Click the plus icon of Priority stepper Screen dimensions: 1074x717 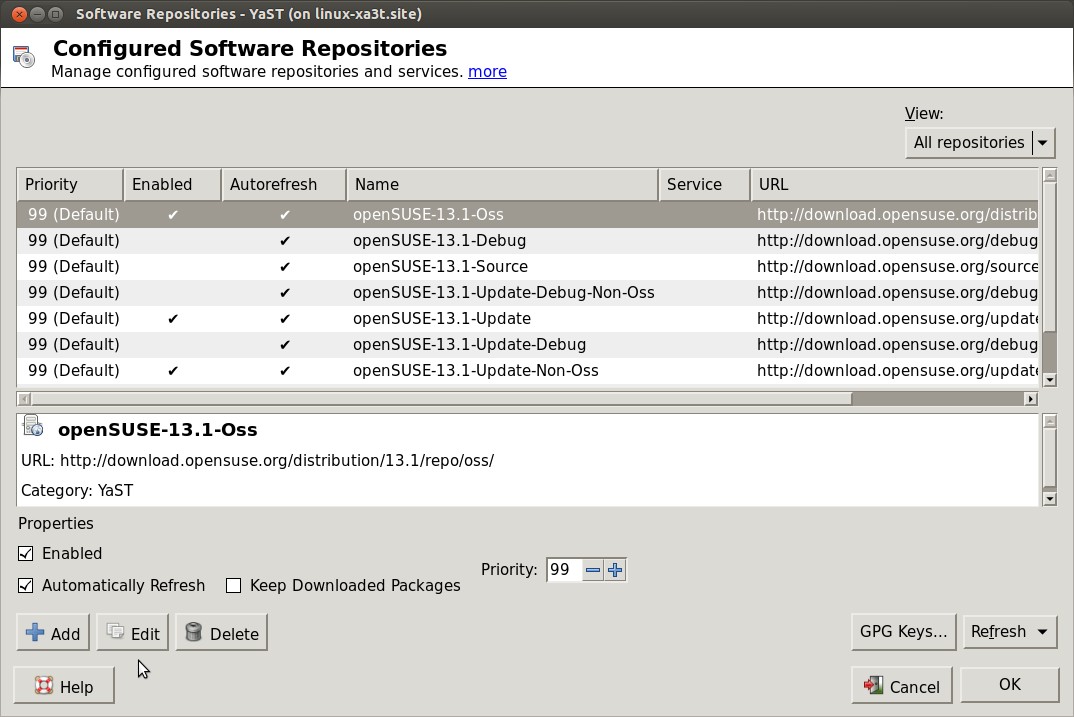point(615,570)
